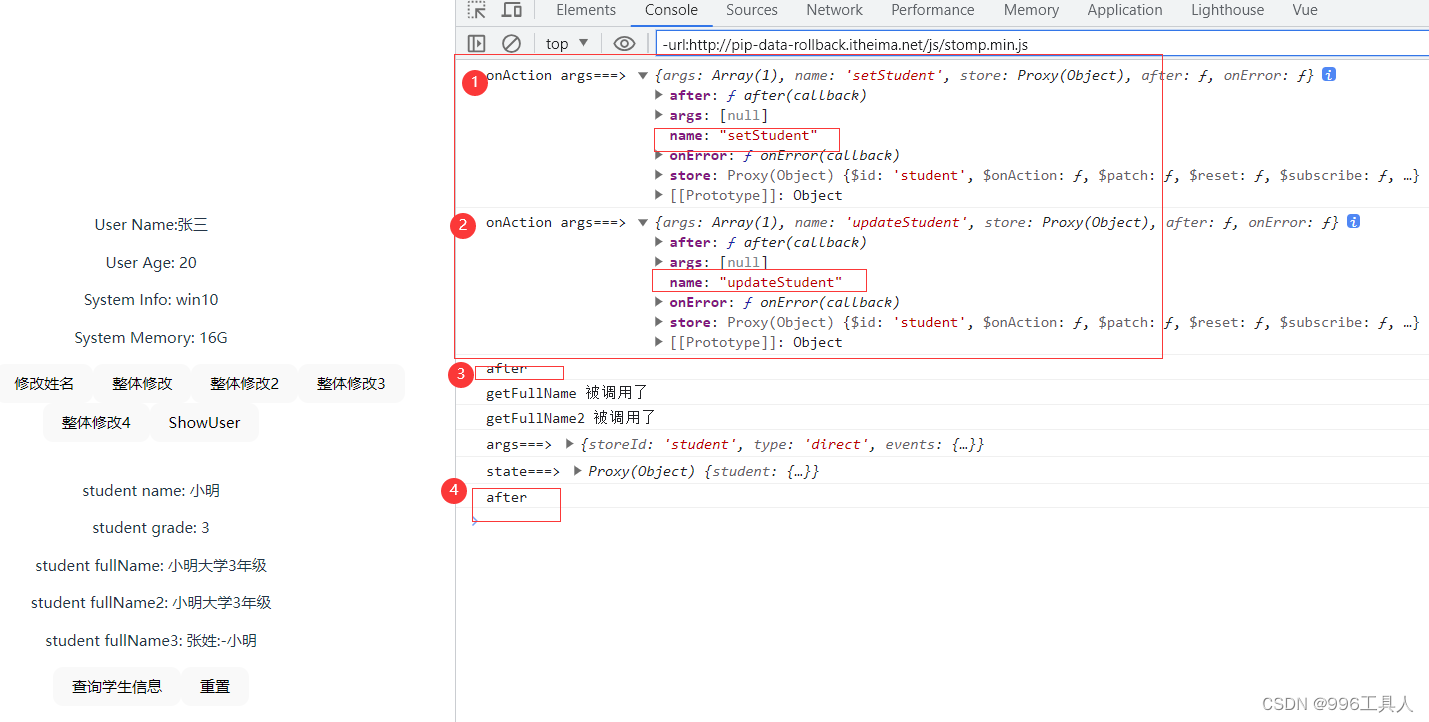Open live expression eye icon
This screenshot has height=722, width=1429.
pyautogui.click(x=624, y=43)
